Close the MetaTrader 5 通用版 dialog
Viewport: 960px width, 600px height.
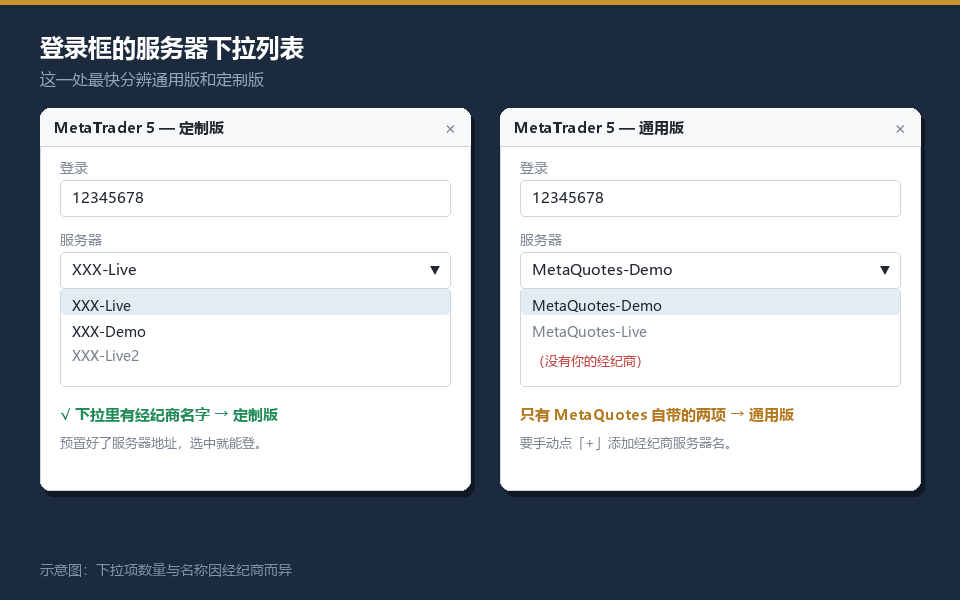click(x=900, y=129)
